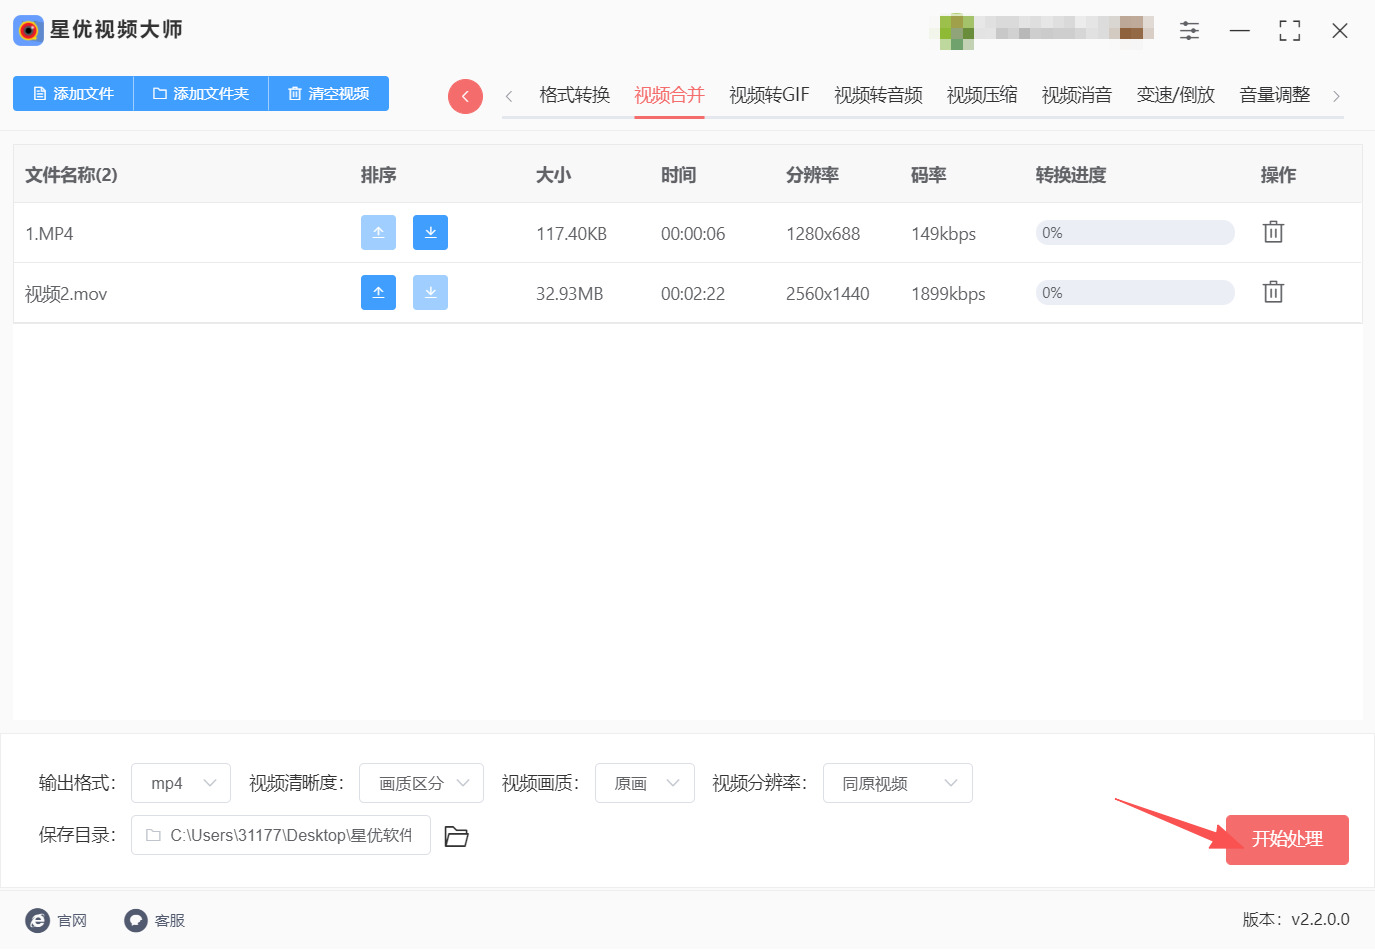Open the settings sliders icon in title bar

pos(1189,31)
